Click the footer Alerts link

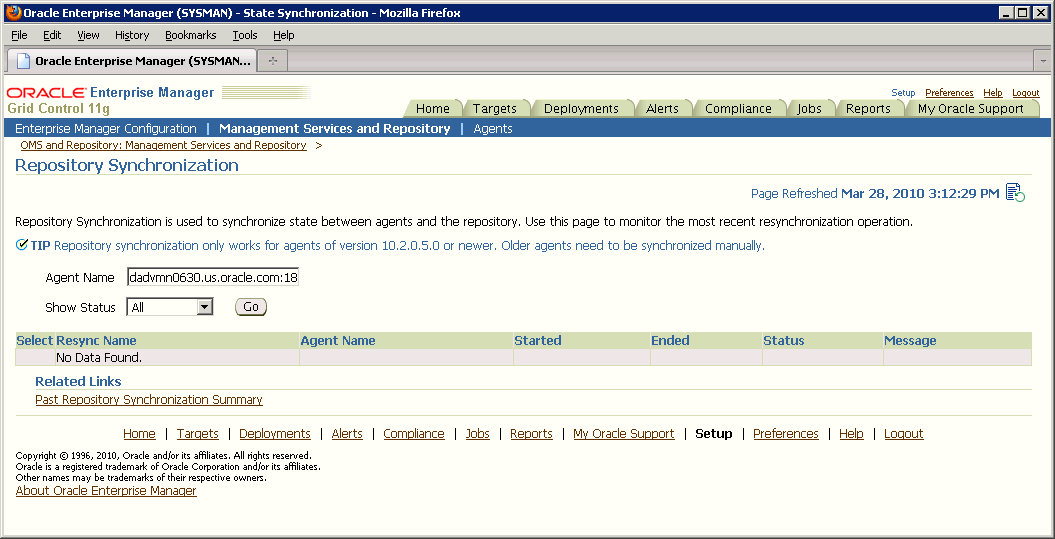(347, 434)
